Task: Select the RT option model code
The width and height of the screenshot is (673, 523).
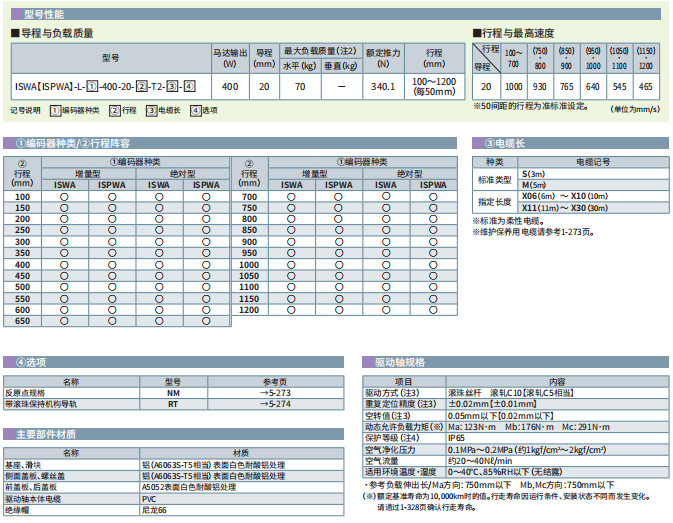Action: [173, 404]
